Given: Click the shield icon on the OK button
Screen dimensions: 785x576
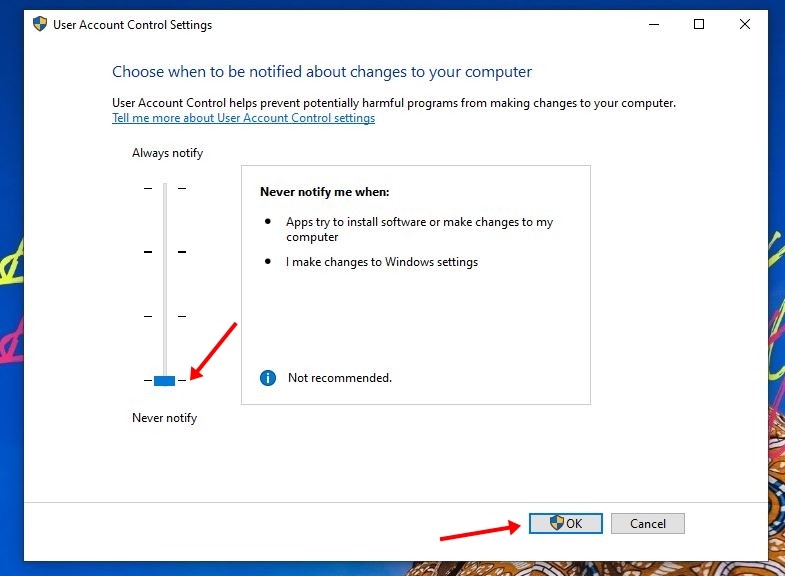Looking at the screenshot, I should click(556, 523).
